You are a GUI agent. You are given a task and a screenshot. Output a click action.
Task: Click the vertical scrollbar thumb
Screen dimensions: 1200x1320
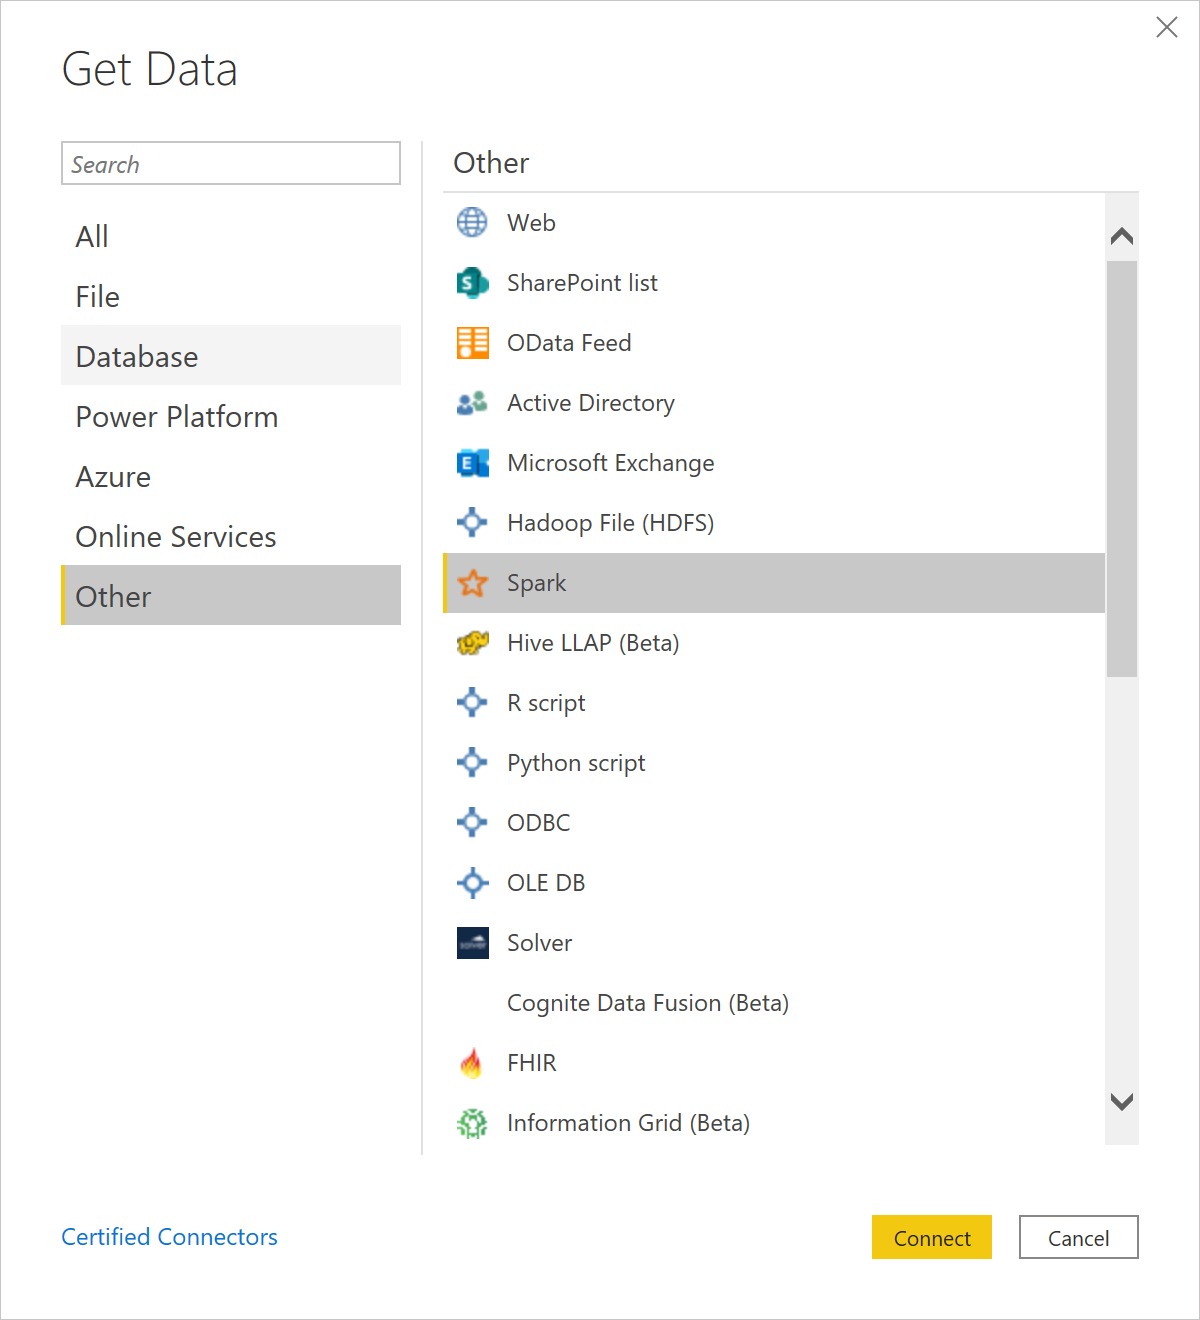(x=1122, y=469)
